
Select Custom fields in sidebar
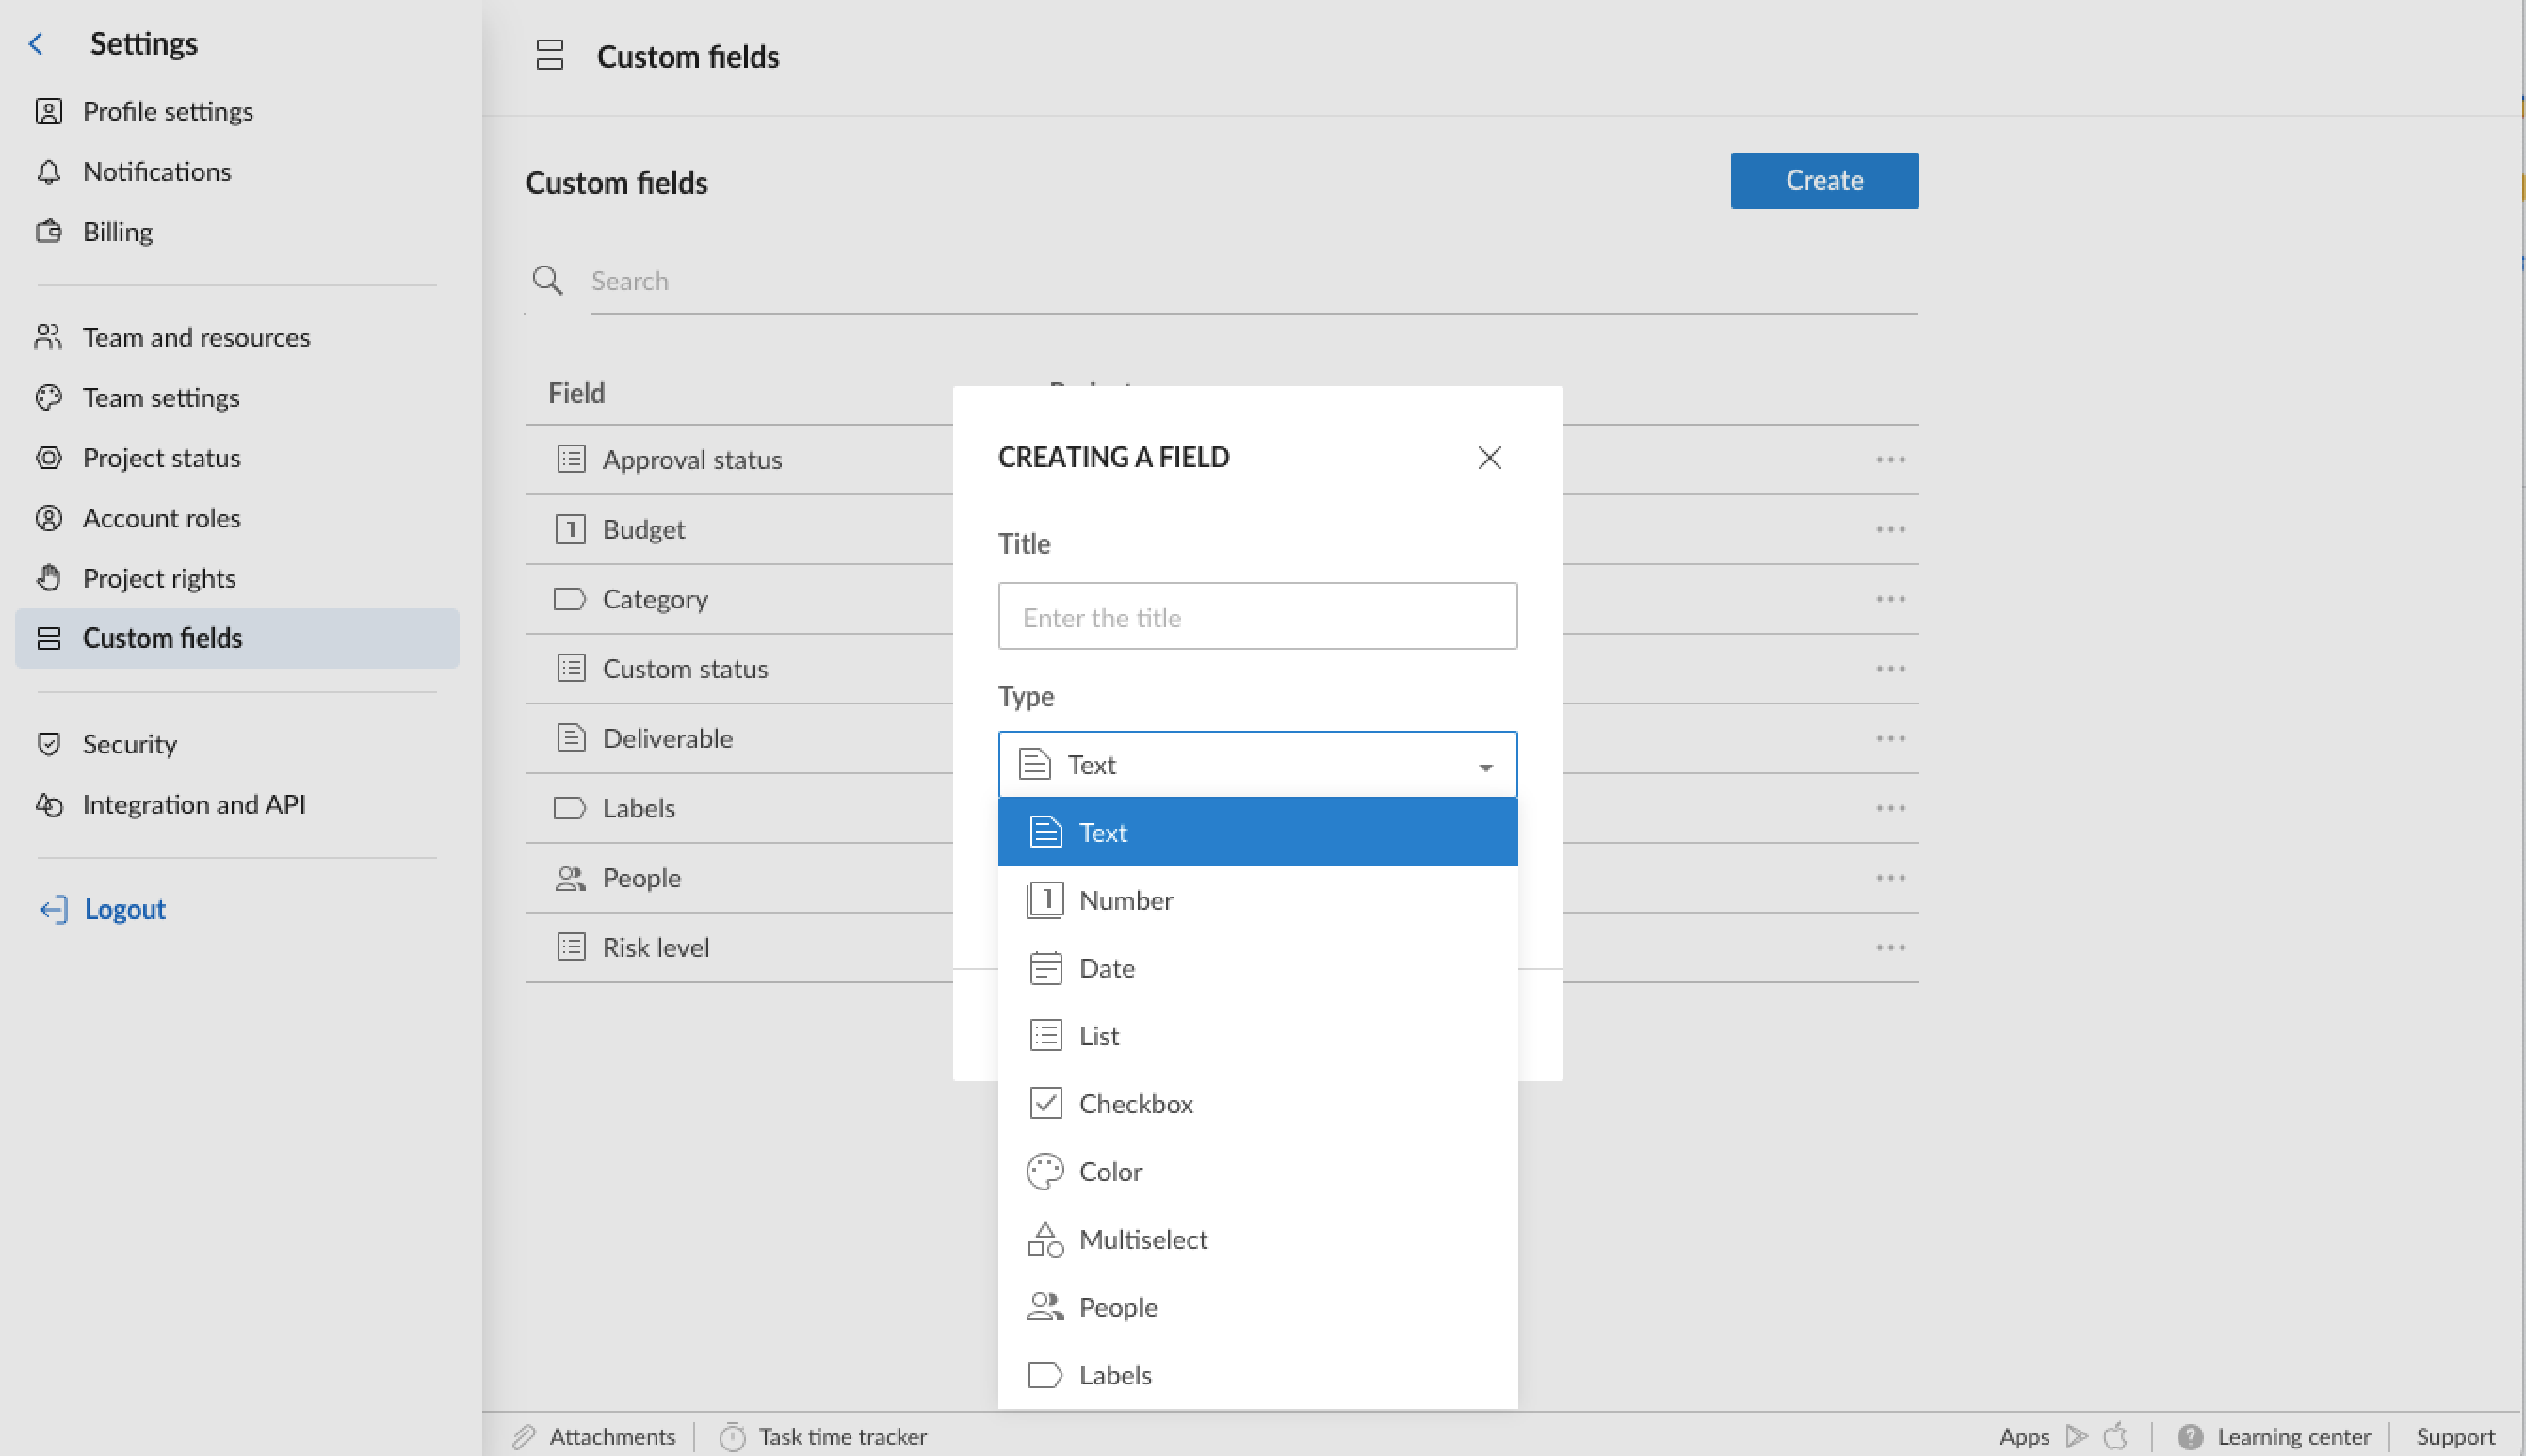click(x=237, y=638)
